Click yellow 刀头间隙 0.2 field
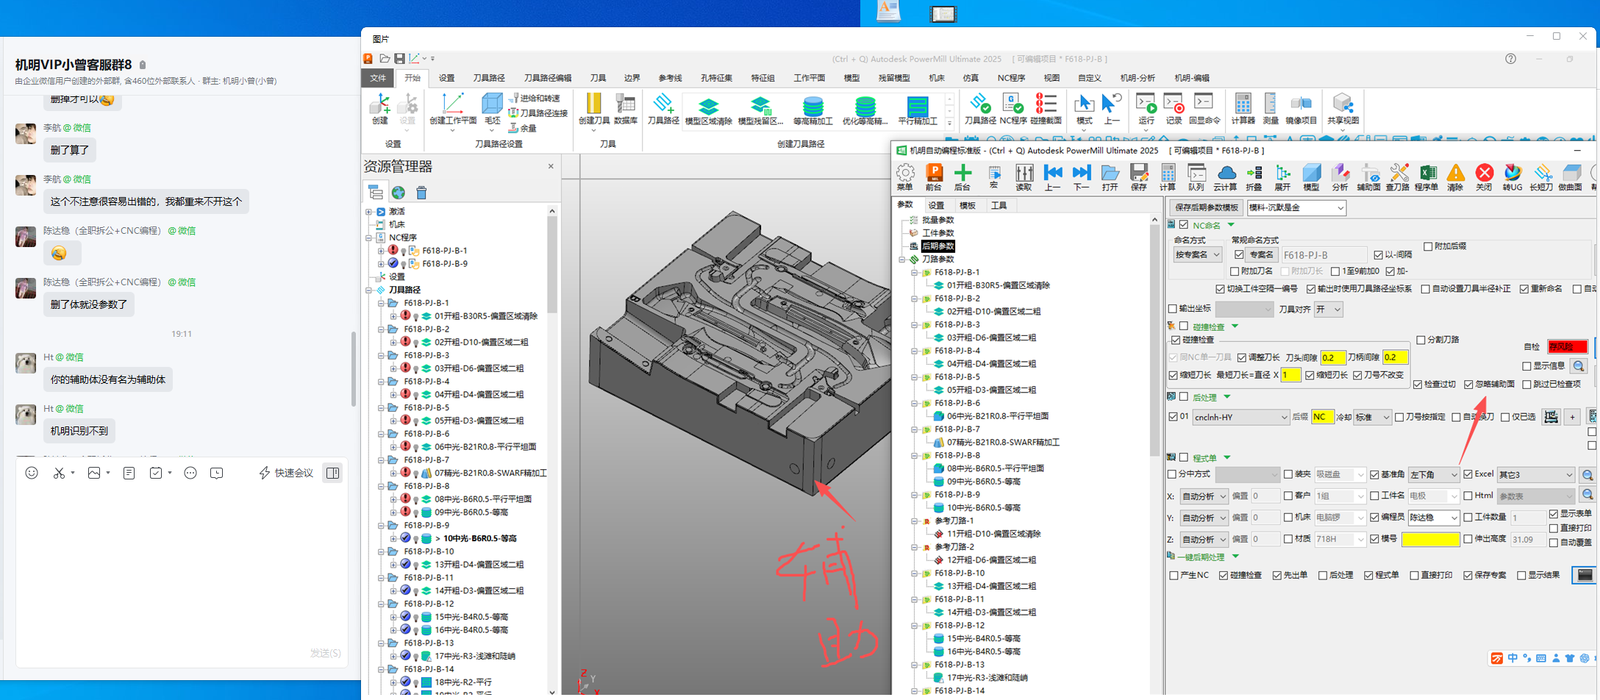Image resolution: width=1600 pixels, height=700 pixels. [1333, 357]
